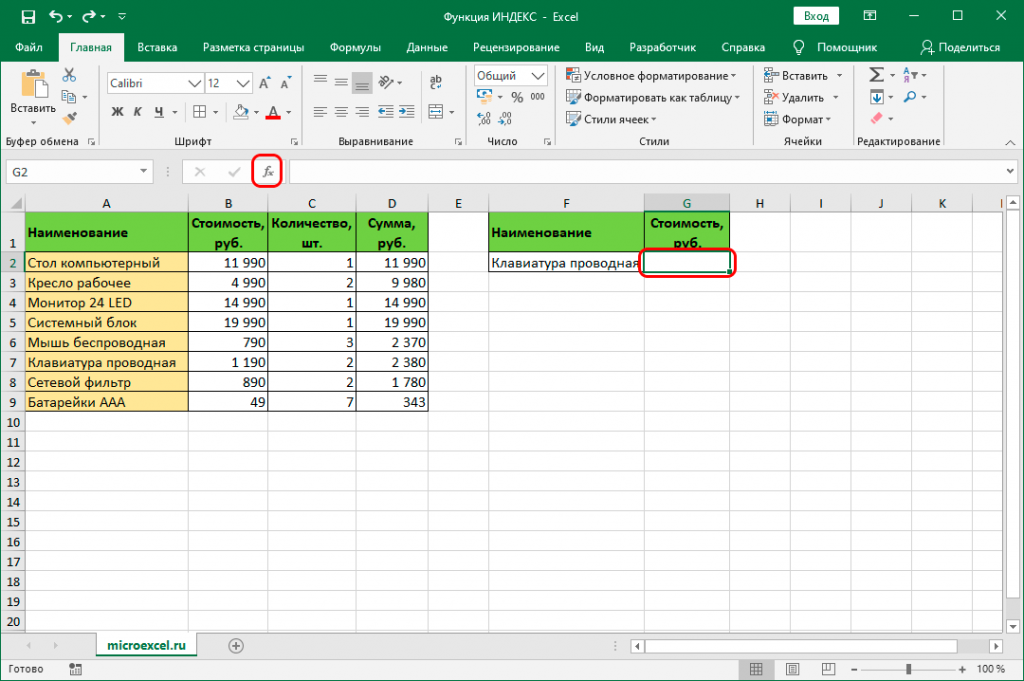The image size is (1024, 681).
Task: Select the microexcel.ru sheet tab
Action: (146, 645)
